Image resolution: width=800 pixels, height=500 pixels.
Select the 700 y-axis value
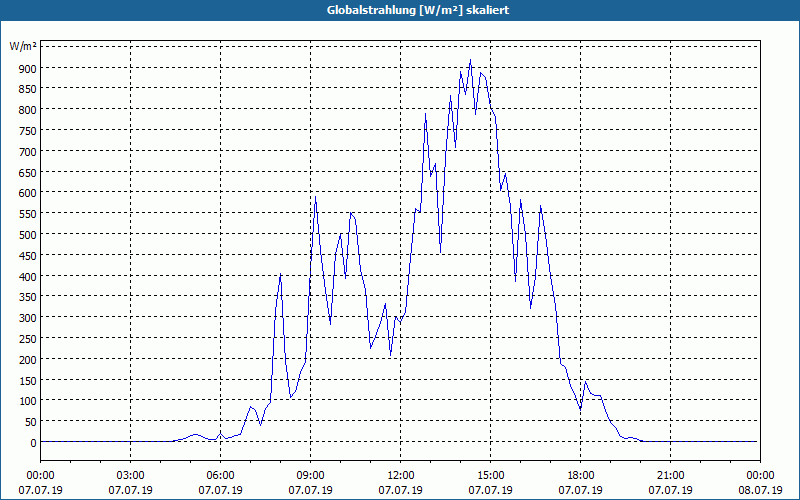(28, 152)
